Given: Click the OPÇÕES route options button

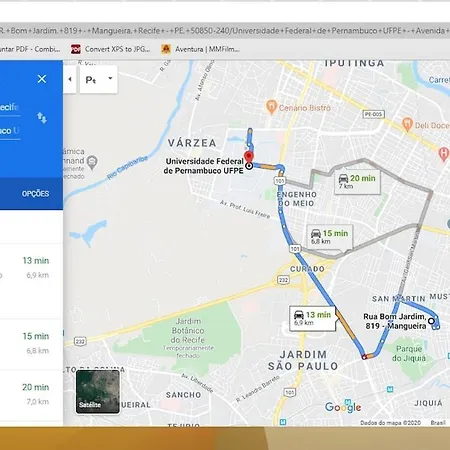Looking at the screenshot, I should [35, 194].
